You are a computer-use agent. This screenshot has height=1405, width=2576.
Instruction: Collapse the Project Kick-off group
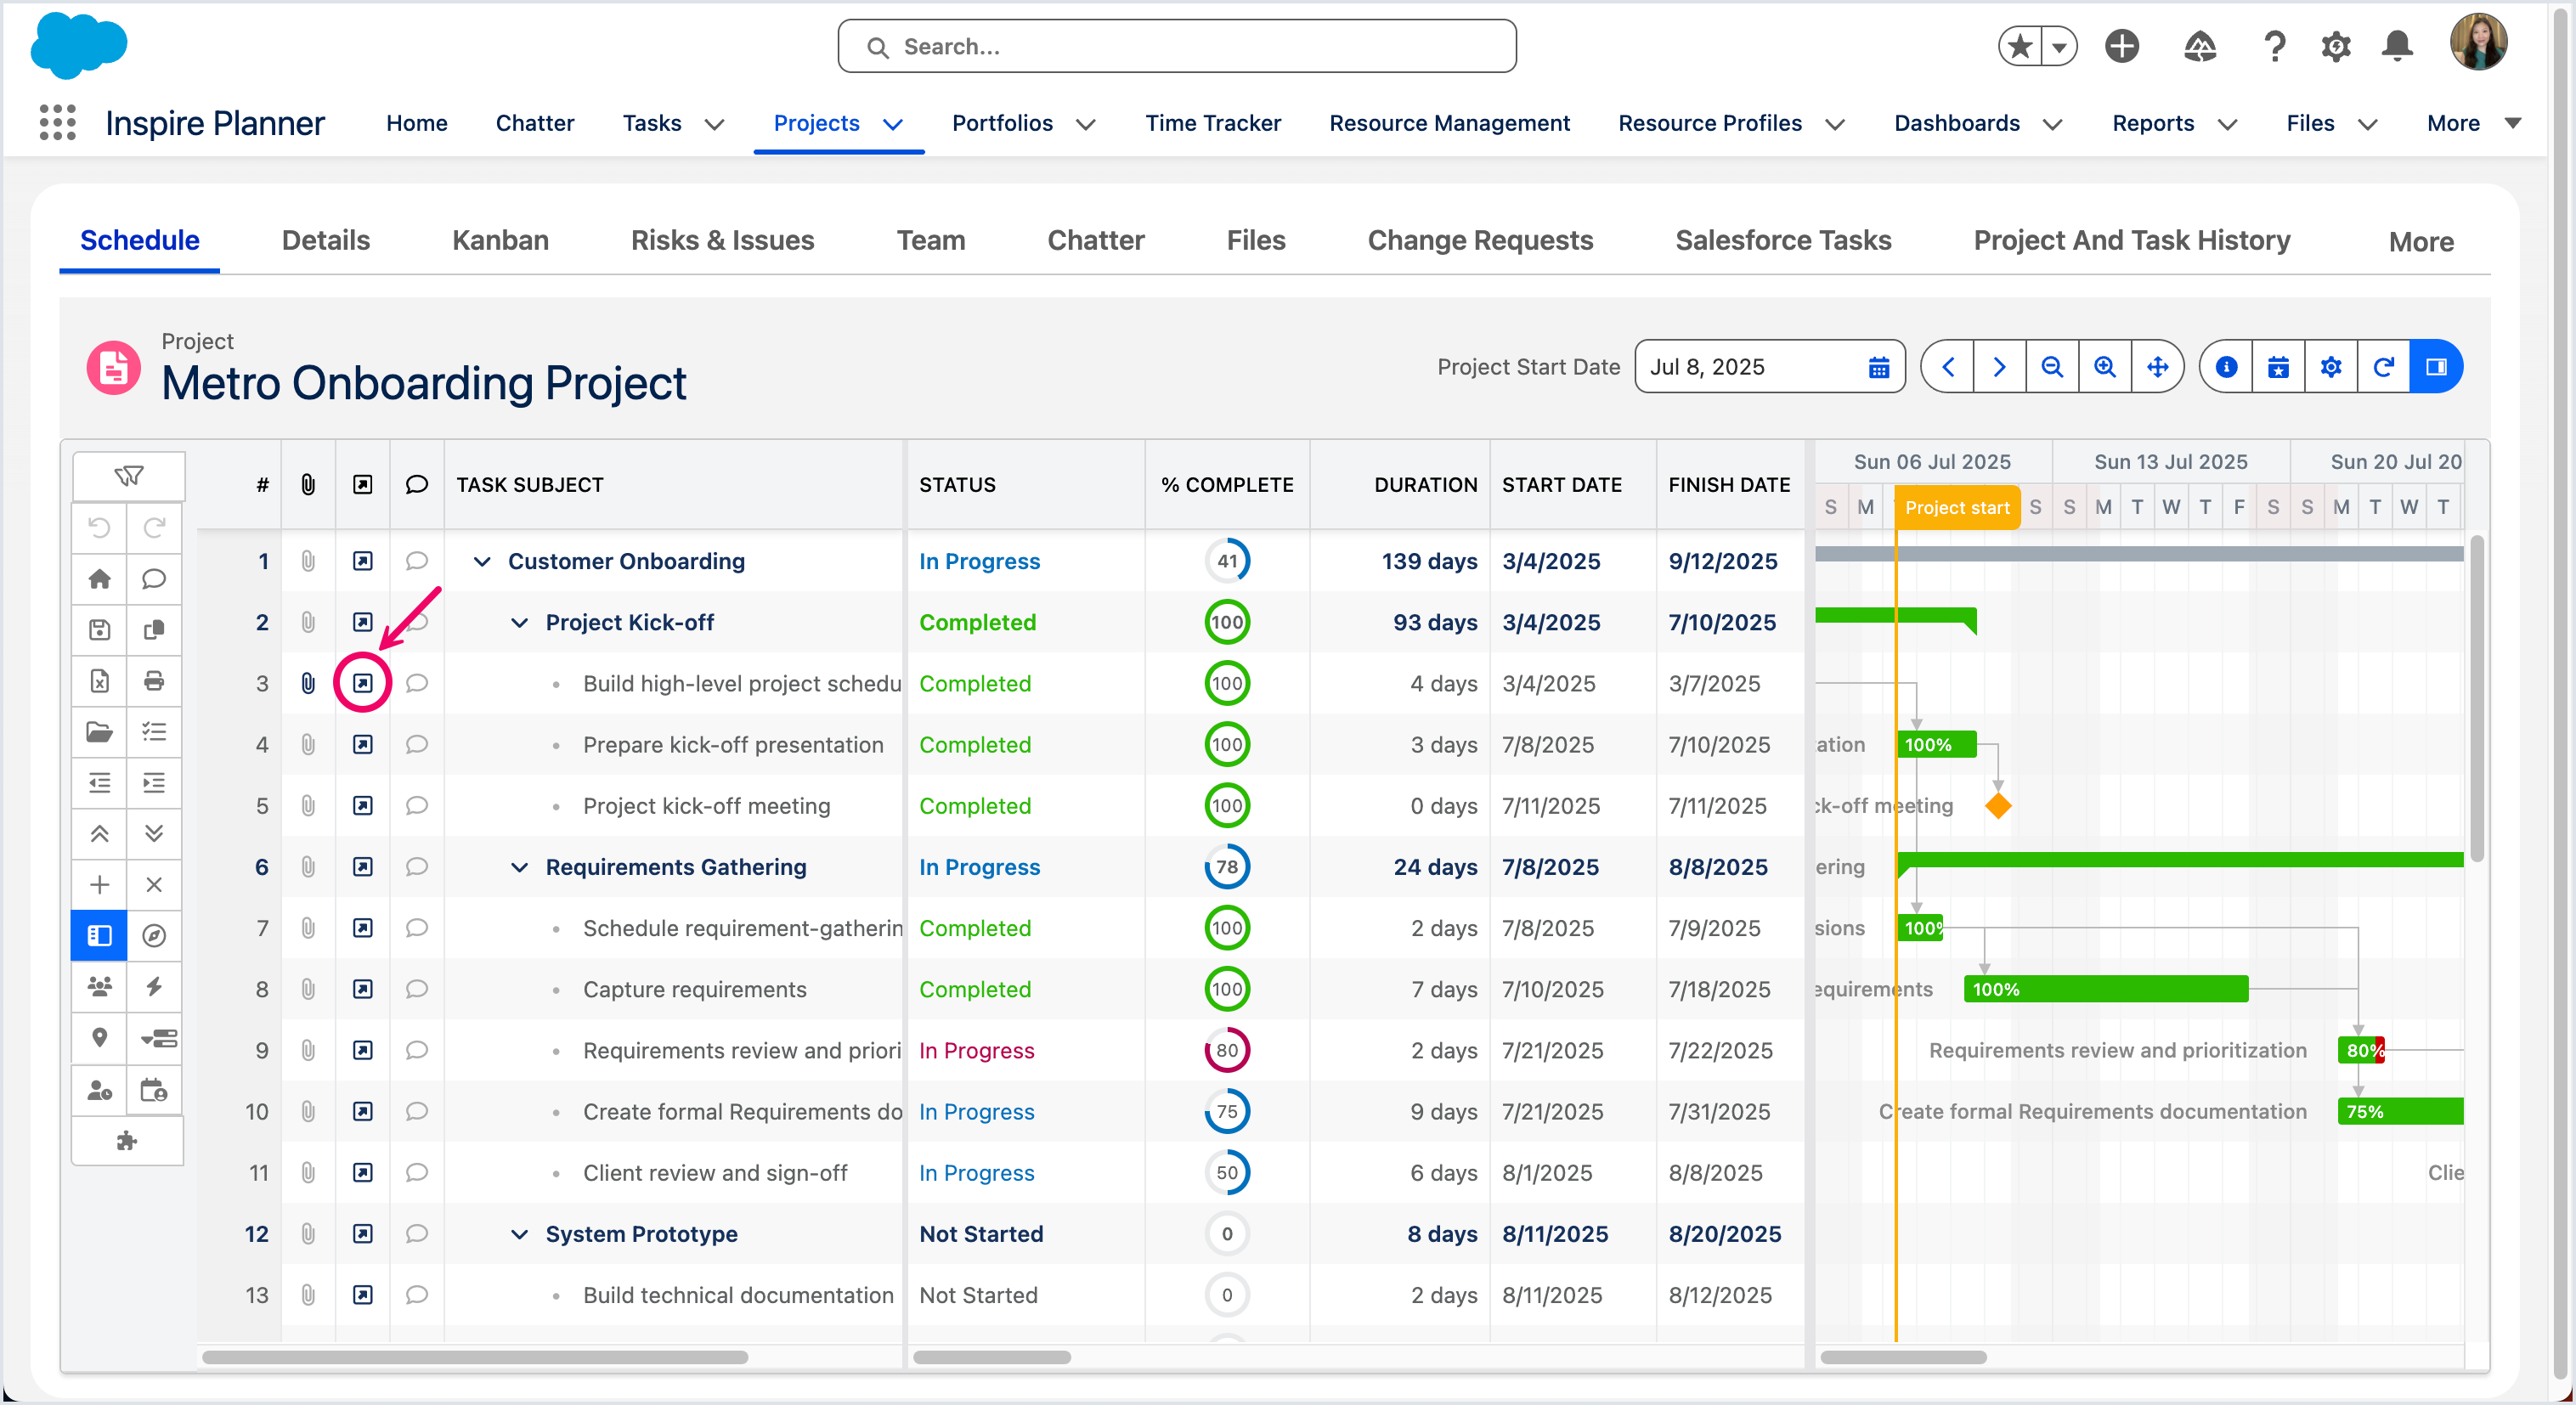[x=520, y=622]
